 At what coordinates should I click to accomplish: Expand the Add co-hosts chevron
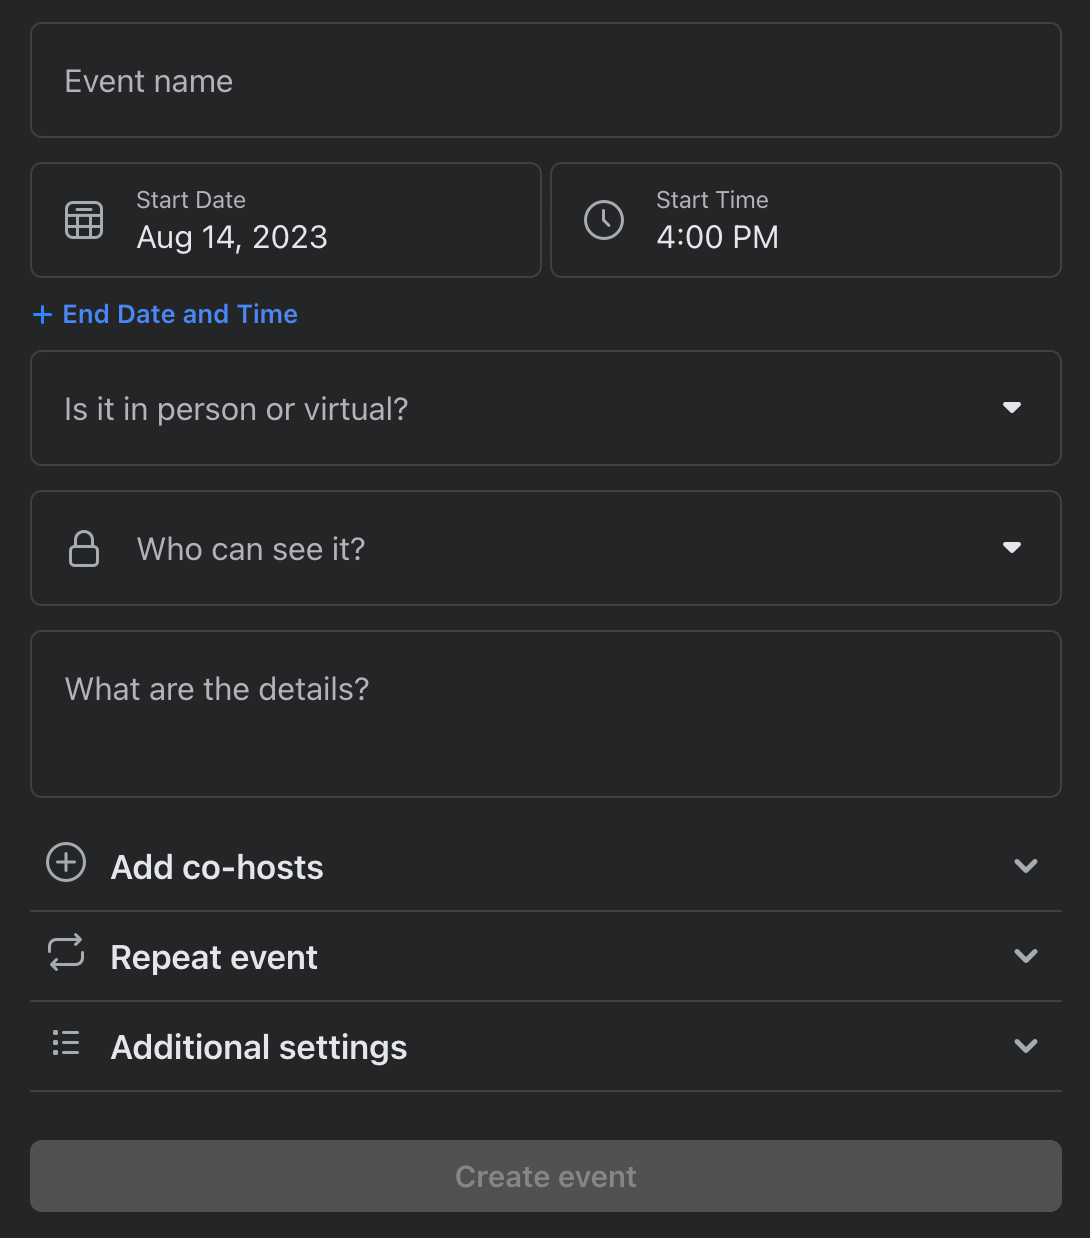tap(1026, 866)
